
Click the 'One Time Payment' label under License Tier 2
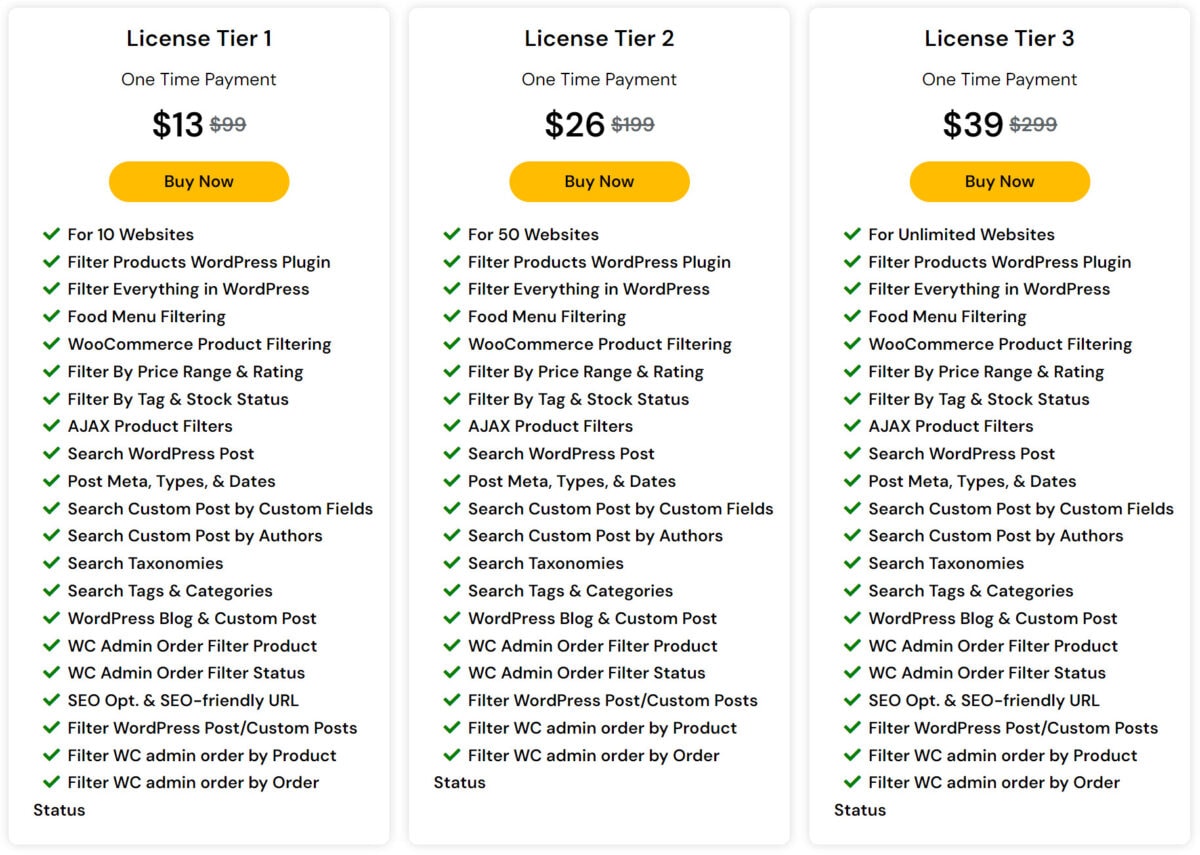(599, 79)
